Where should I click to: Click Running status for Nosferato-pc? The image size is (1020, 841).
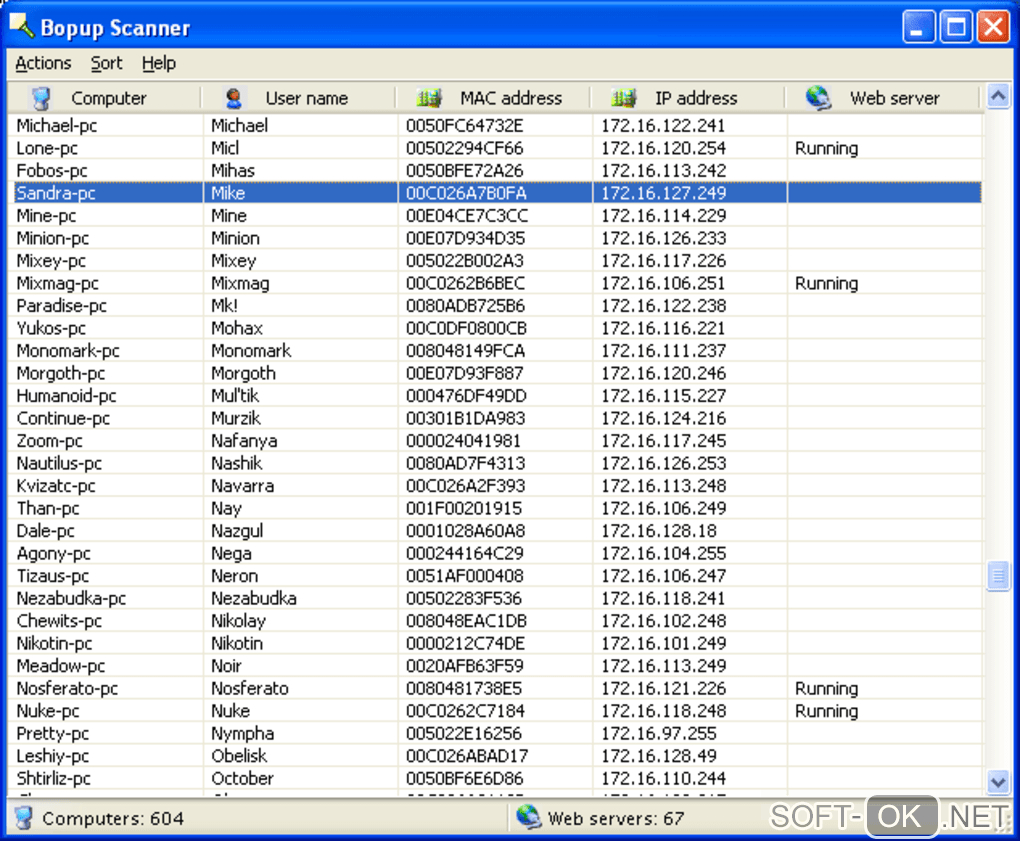click(827, 689)
